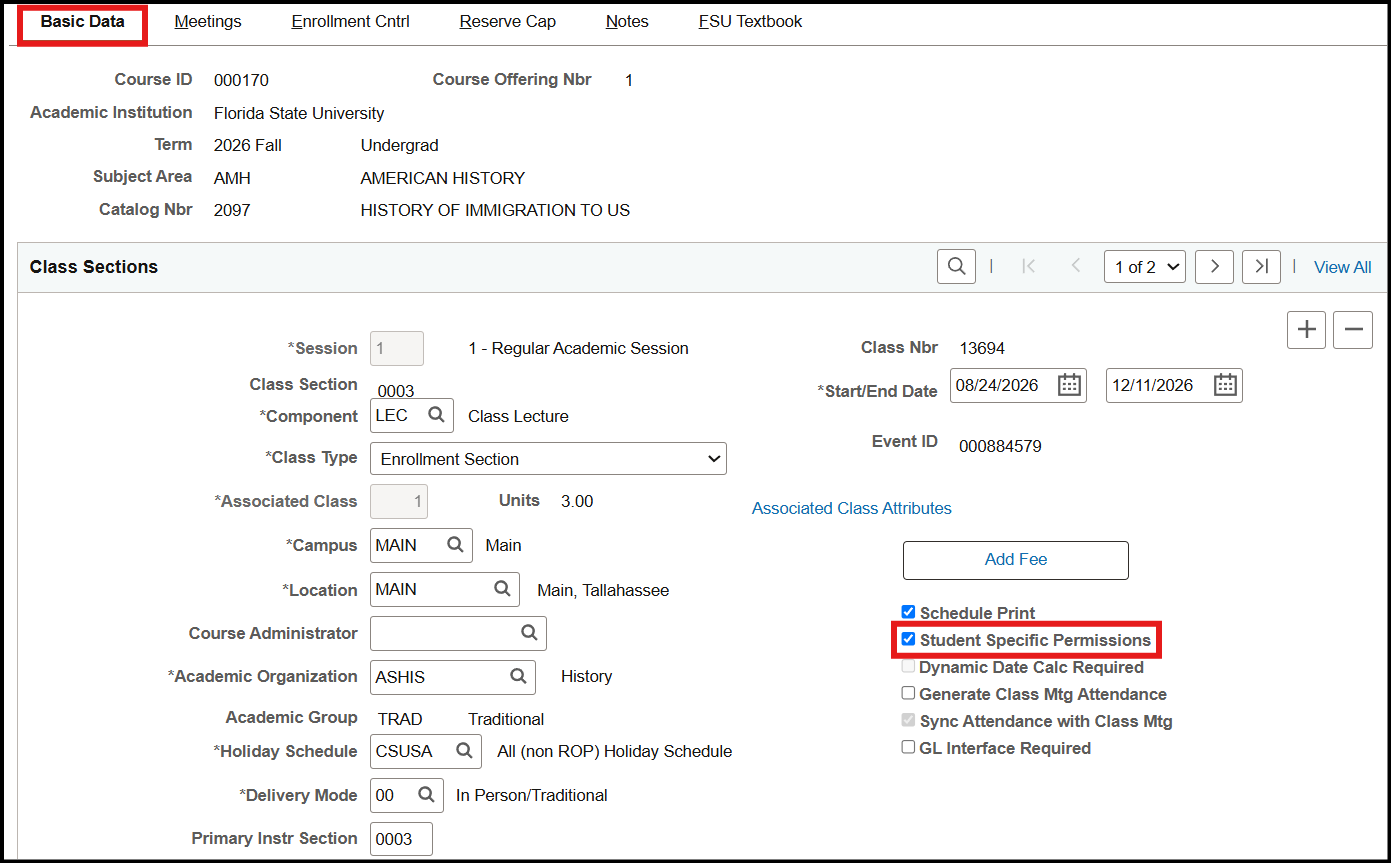Viewport: 1391px width, 863px height.
Task: Click Sync Attendance with Class Mtg checkbox
Action: [908, 720]
